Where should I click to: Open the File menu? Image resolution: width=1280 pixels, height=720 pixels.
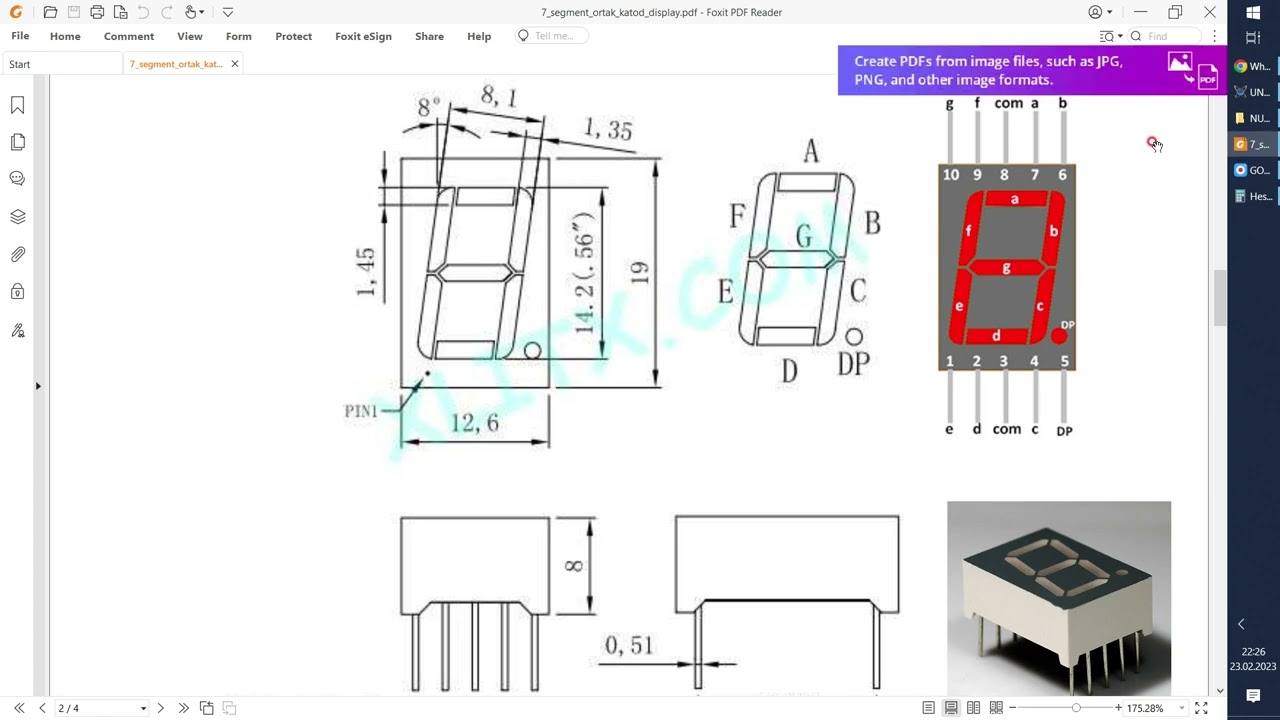click(x=20, y=36)
